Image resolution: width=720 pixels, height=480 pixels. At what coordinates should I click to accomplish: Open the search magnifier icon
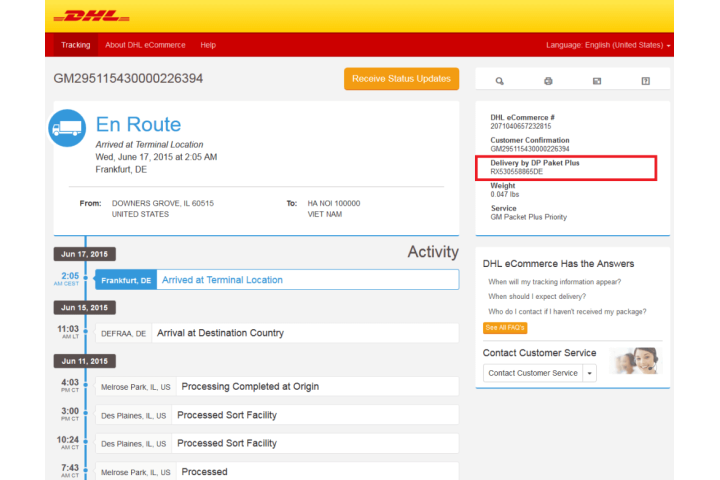coord(500,81)
